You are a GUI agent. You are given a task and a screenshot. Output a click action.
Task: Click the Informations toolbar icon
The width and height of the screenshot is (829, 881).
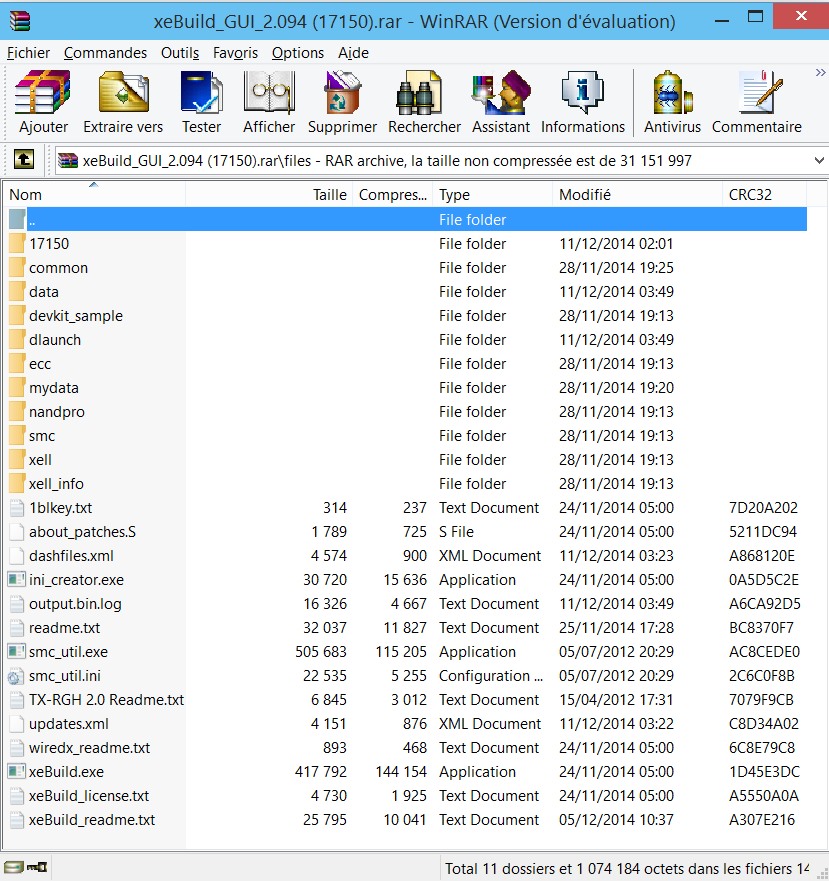tap(582, 93)
